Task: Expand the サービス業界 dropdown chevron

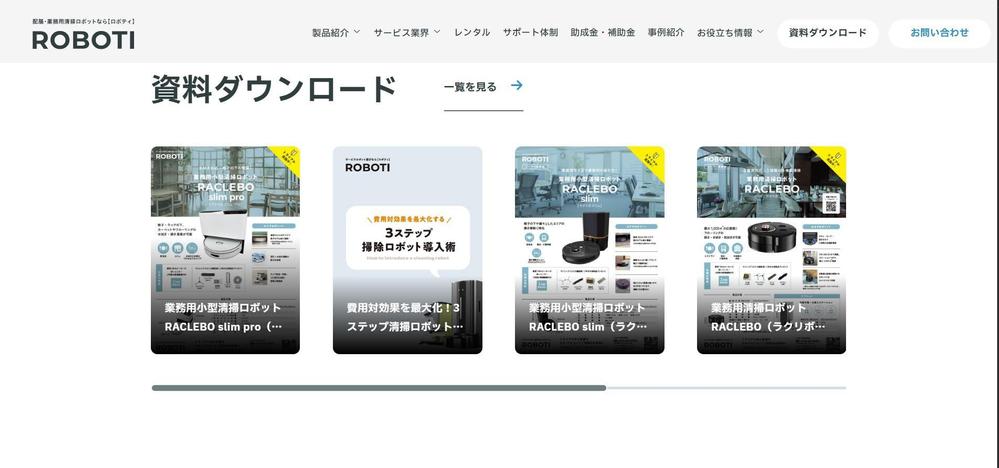Action: click(437, 32)
